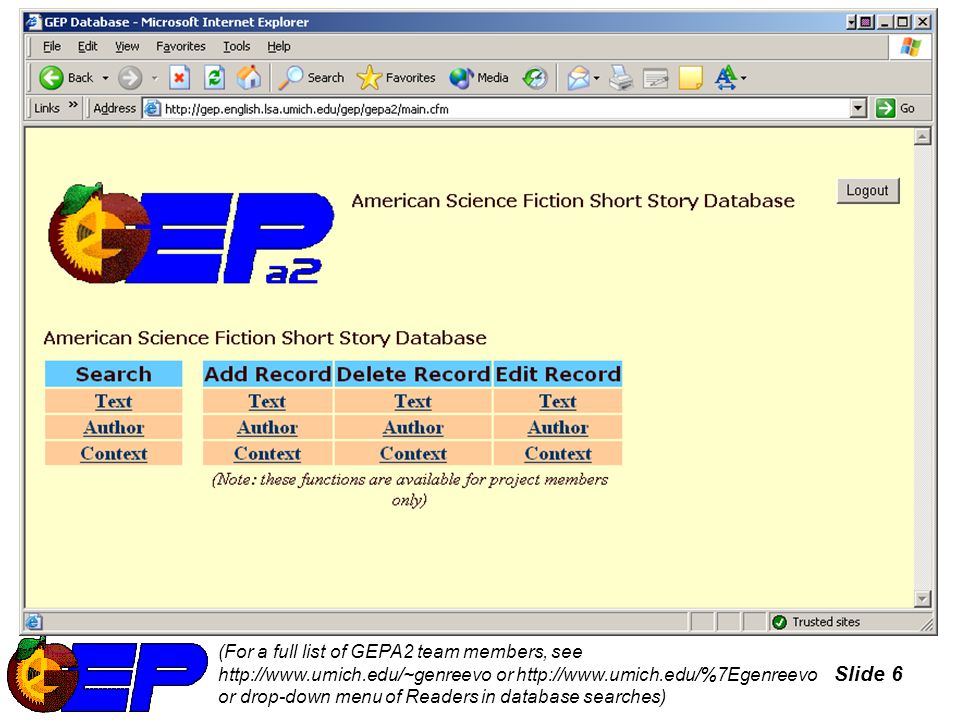Open Context link under Delete Record

[413, 454]
